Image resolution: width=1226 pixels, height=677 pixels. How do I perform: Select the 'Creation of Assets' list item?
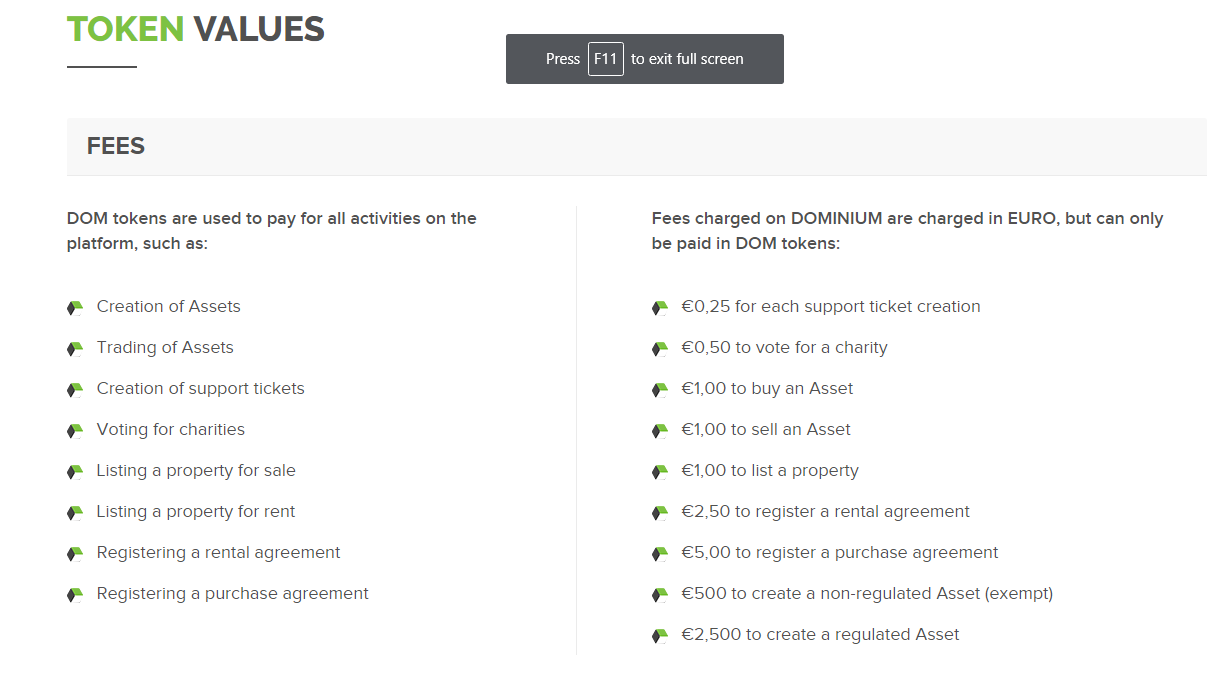[168, 307]
